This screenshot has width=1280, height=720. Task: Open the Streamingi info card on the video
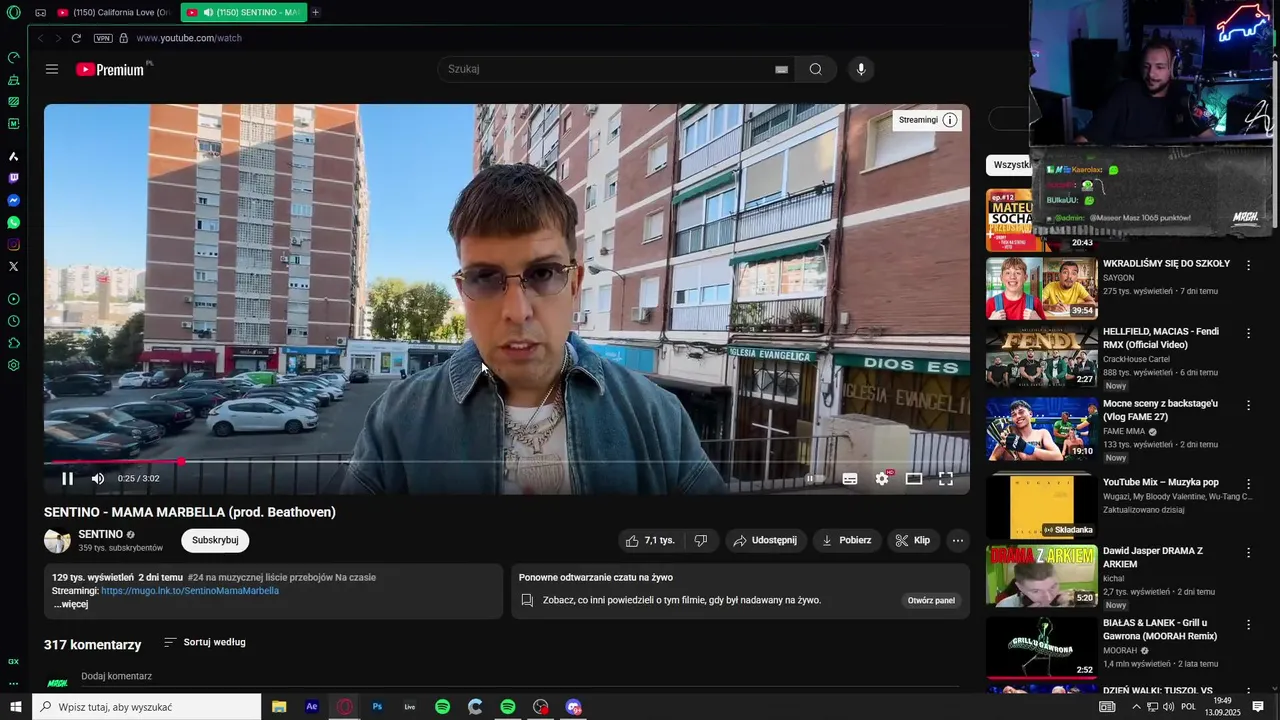928,120
